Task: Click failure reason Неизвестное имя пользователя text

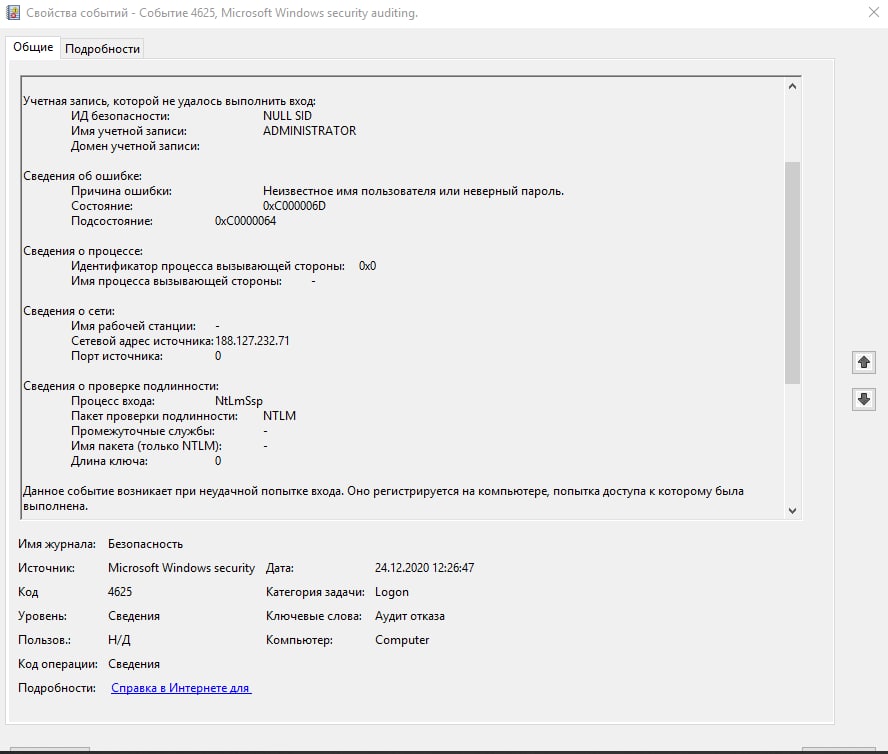Action: [413, 191]
